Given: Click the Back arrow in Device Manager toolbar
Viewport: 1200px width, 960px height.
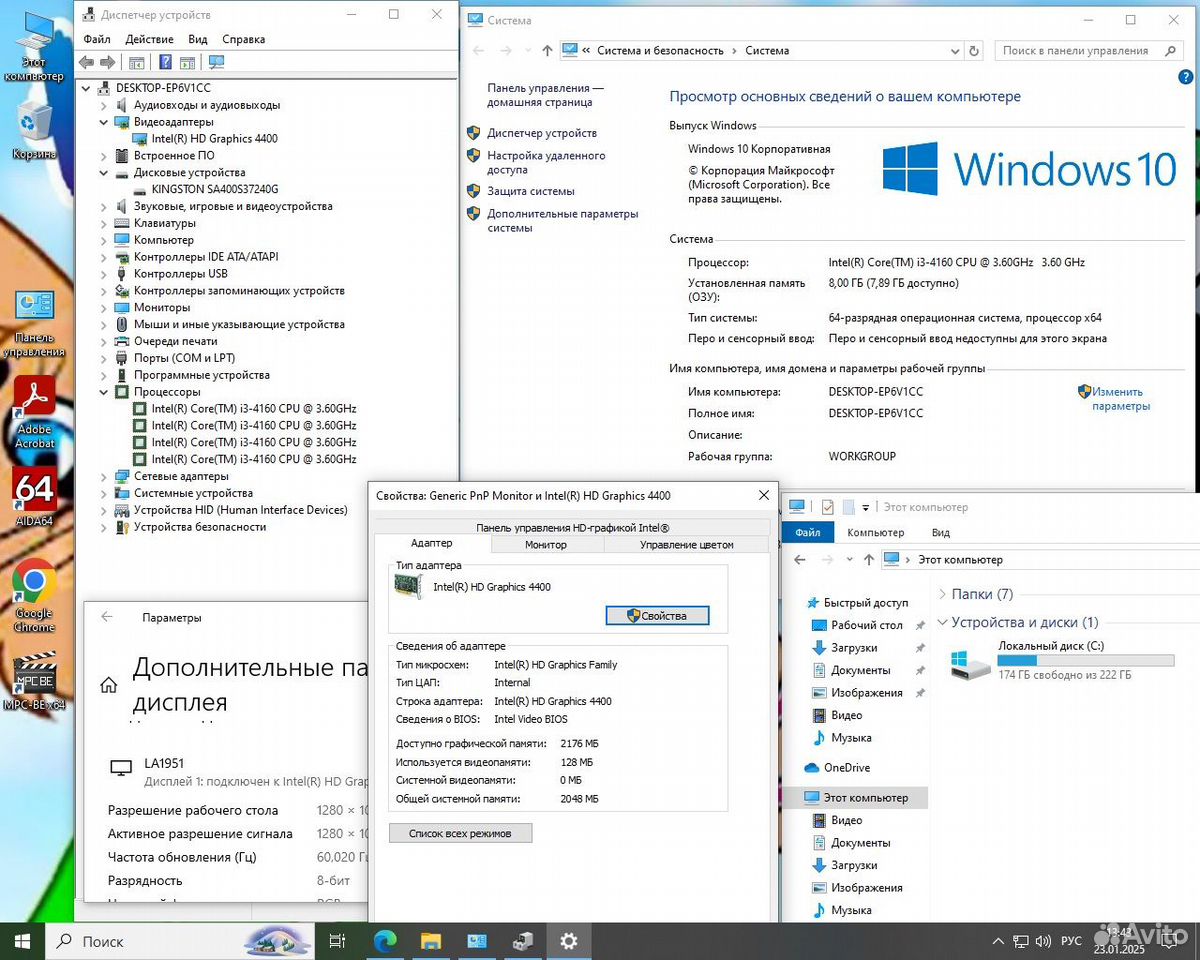Looking at the screenshot, I should (x=86, y=62).
